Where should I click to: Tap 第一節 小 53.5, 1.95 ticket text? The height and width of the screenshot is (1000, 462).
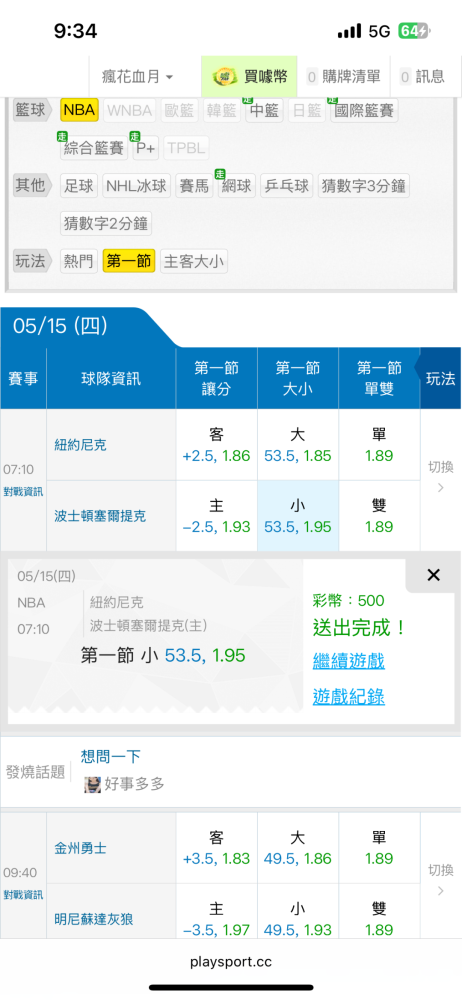163,655
